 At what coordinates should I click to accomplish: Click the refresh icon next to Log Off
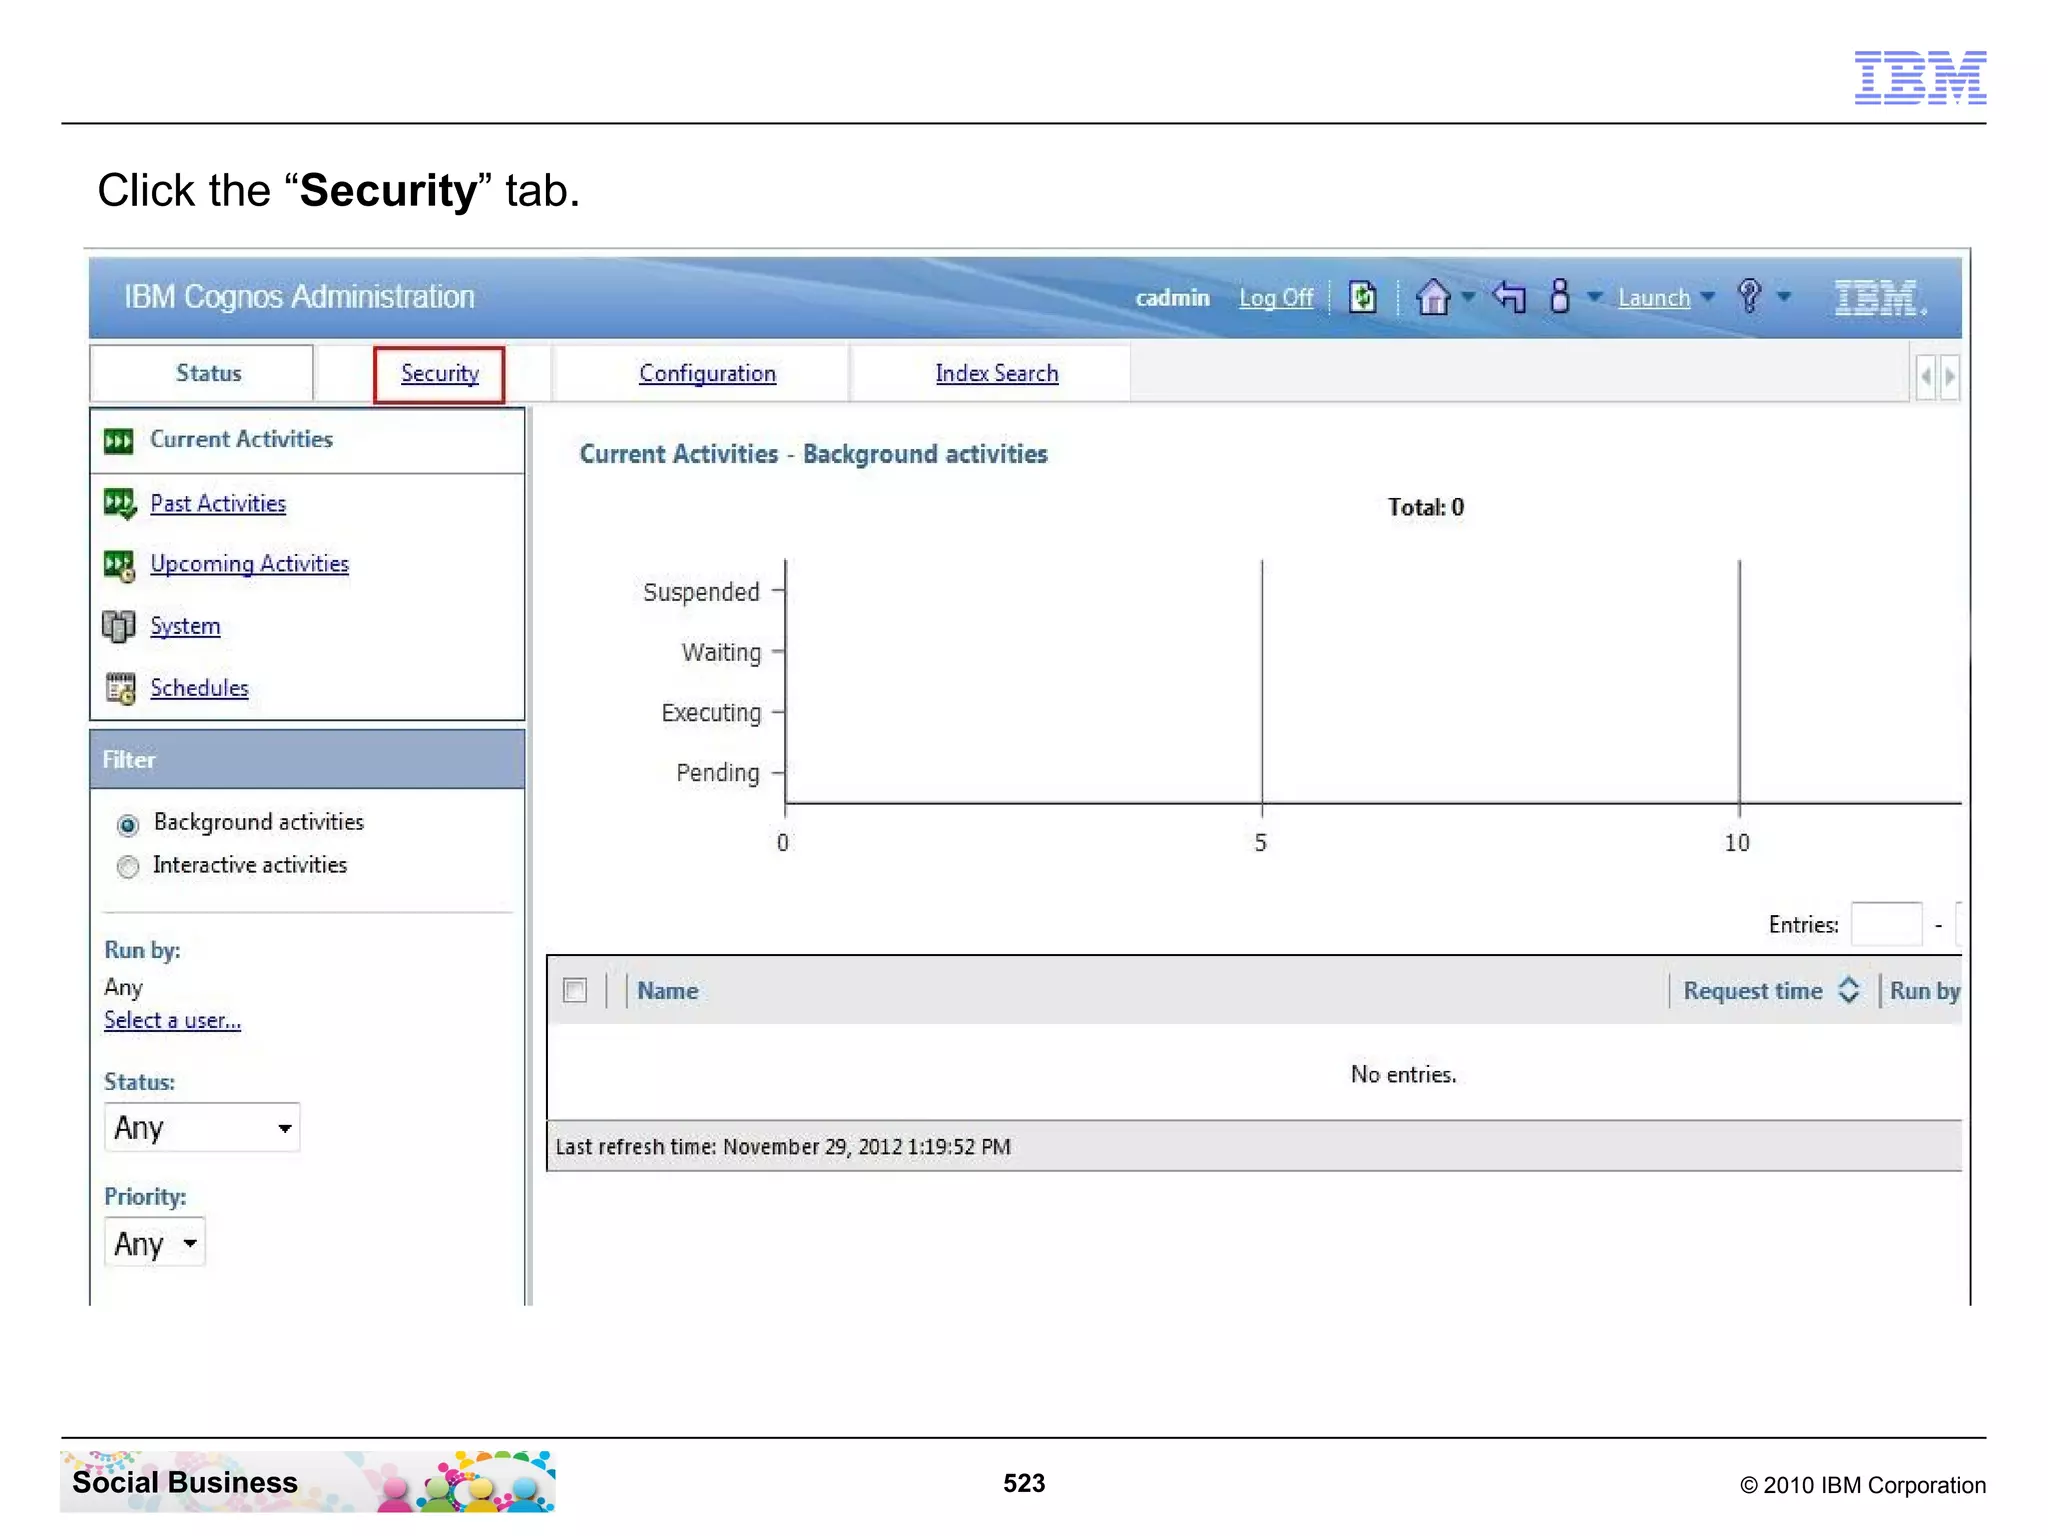1362,297
